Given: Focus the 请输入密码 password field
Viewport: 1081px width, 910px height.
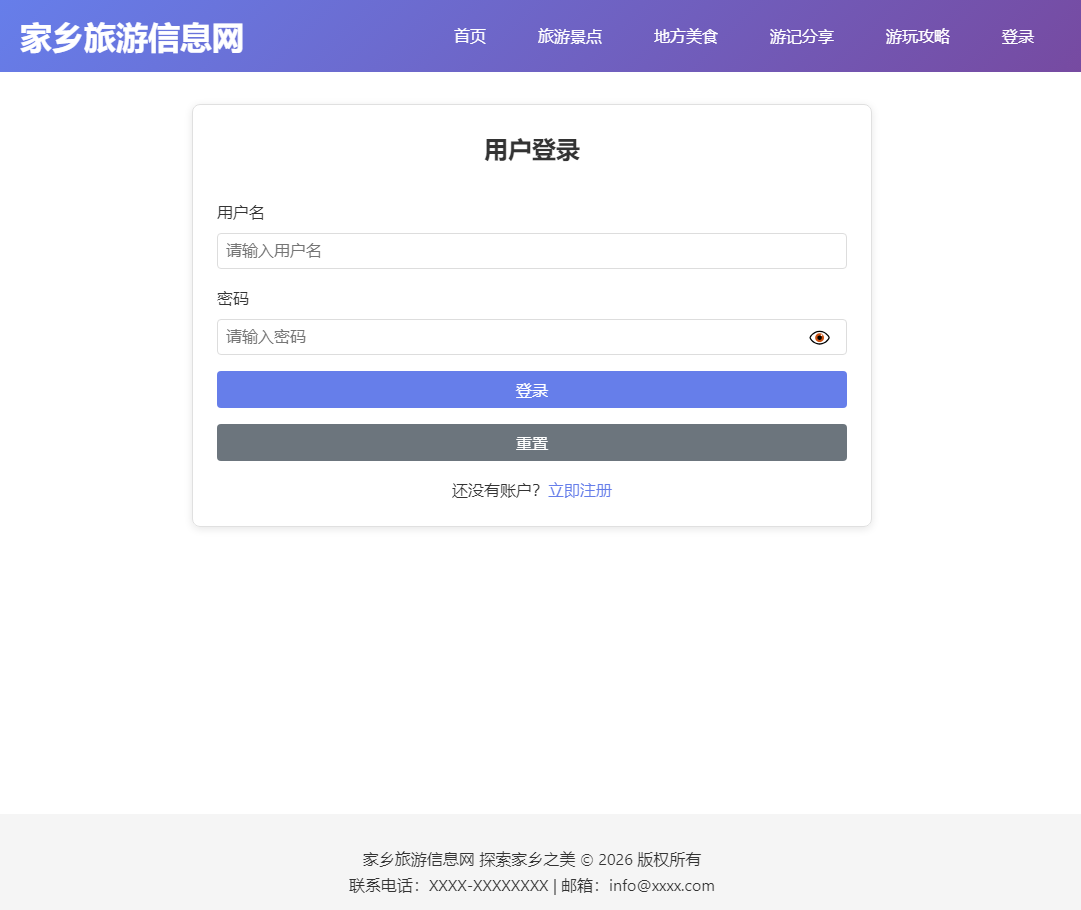Looking at the screenshot, I should 532,337.
